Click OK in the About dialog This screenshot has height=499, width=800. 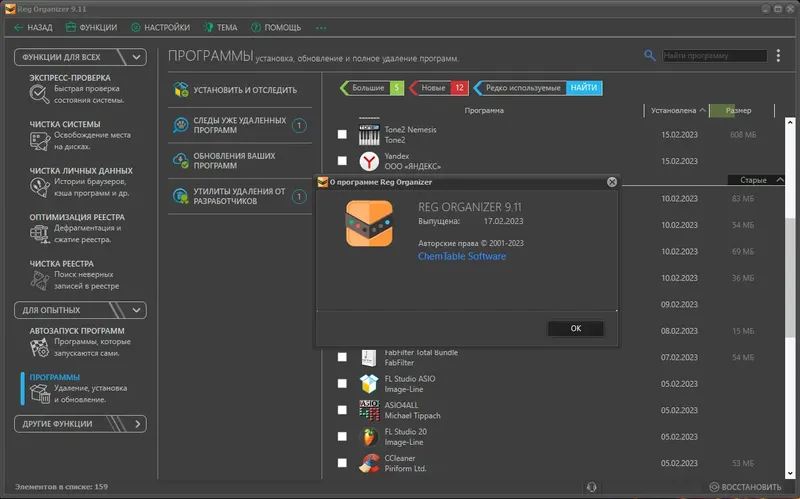[x=576, y=329]
